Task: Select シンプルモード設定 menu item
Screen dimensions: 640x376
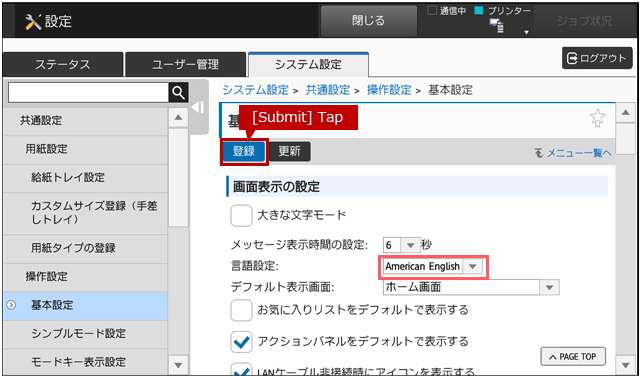Action: click(85, 334)
